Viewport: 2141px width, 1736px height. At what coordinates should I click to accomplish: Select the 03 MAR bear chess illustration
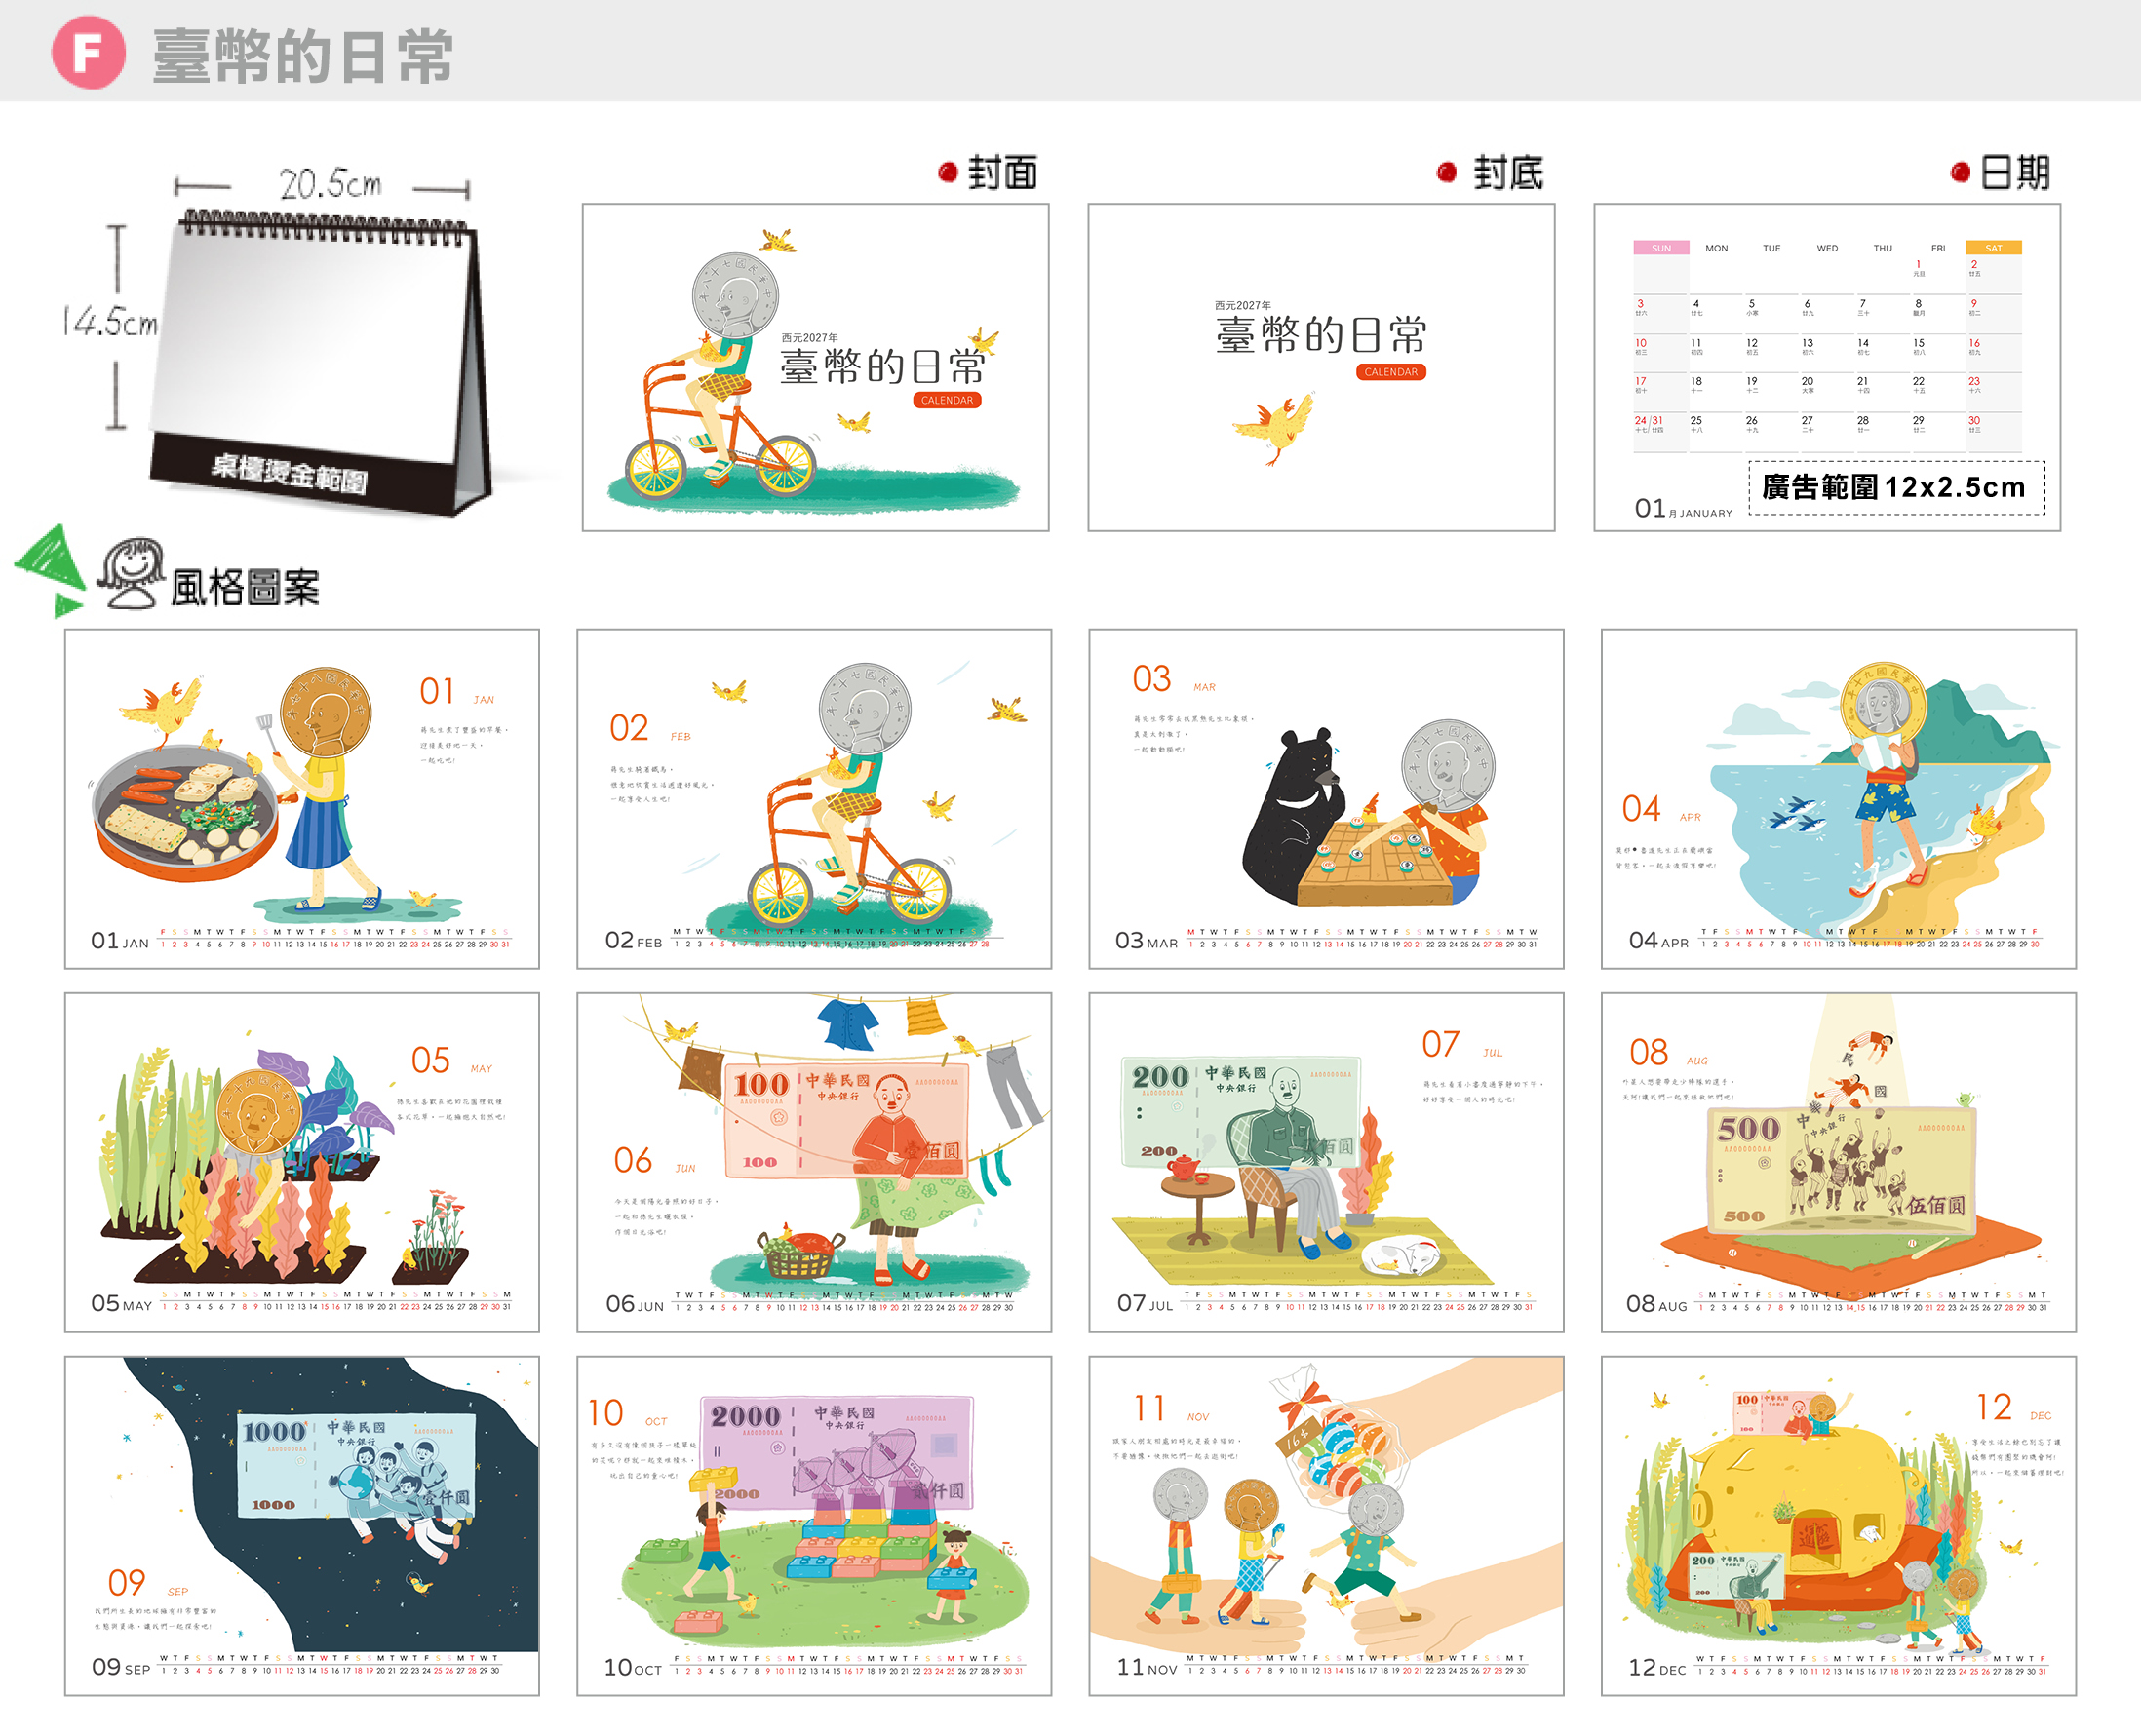point(1326,798)
